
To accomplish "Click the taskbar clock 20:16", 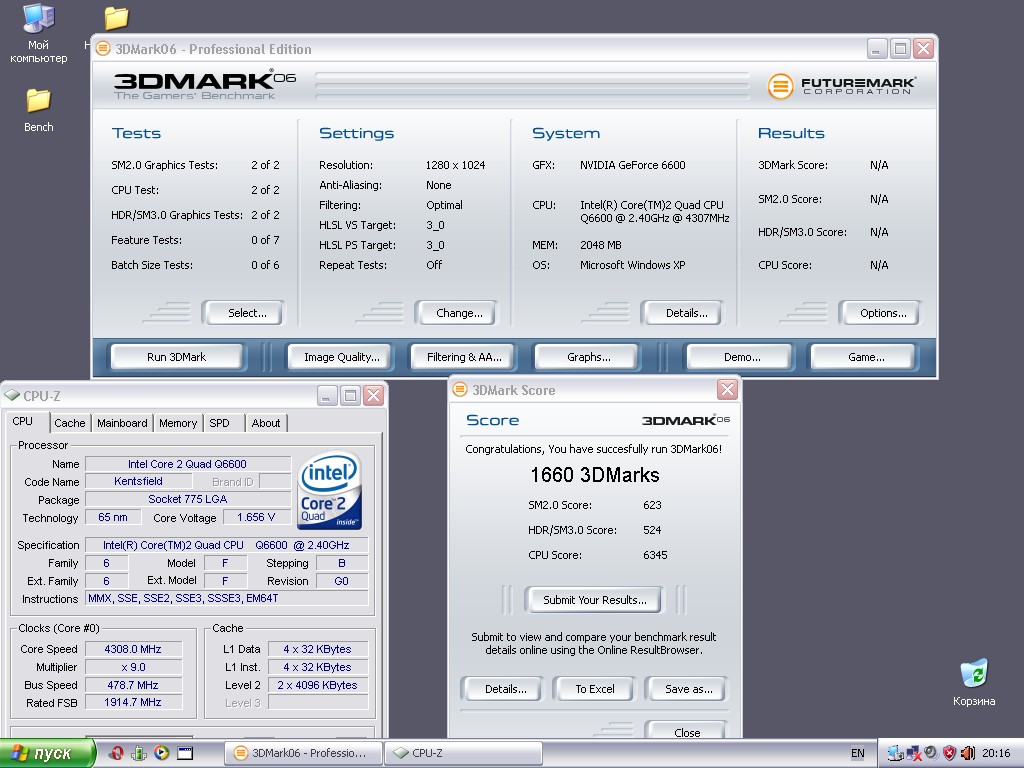I will (x=995, y=753).
